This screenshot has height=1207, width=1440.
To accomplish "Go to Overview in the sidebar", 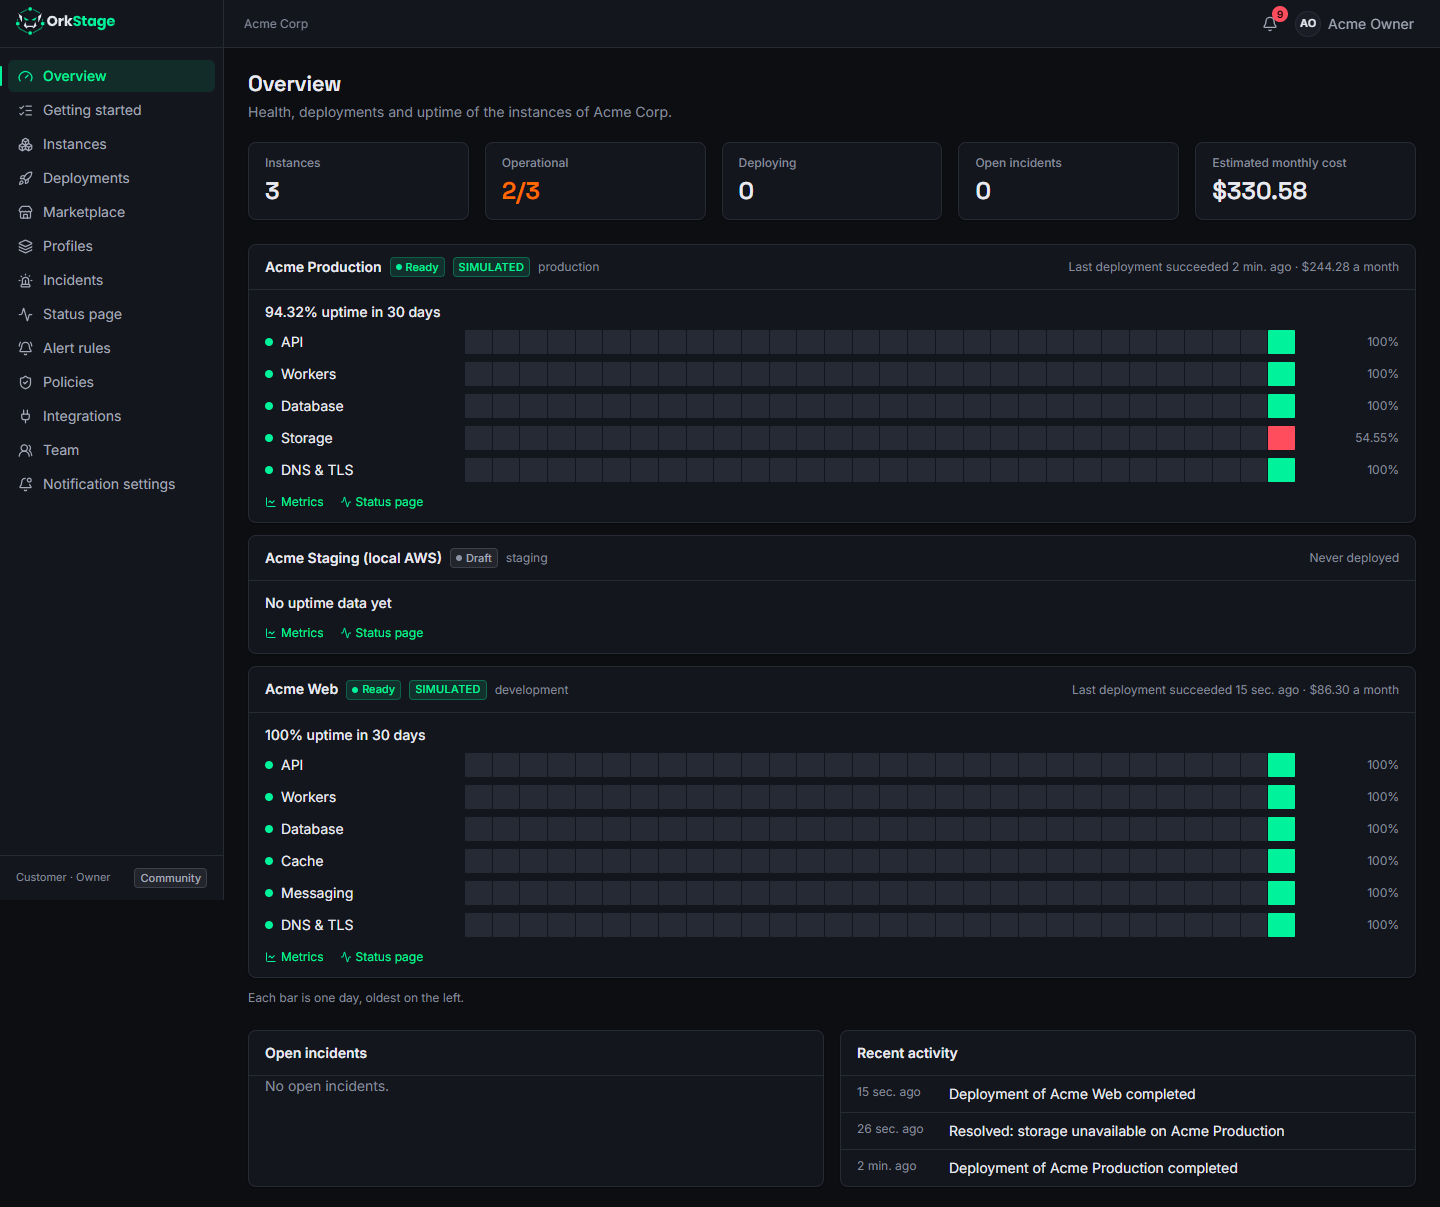I will tap(111, 76).
